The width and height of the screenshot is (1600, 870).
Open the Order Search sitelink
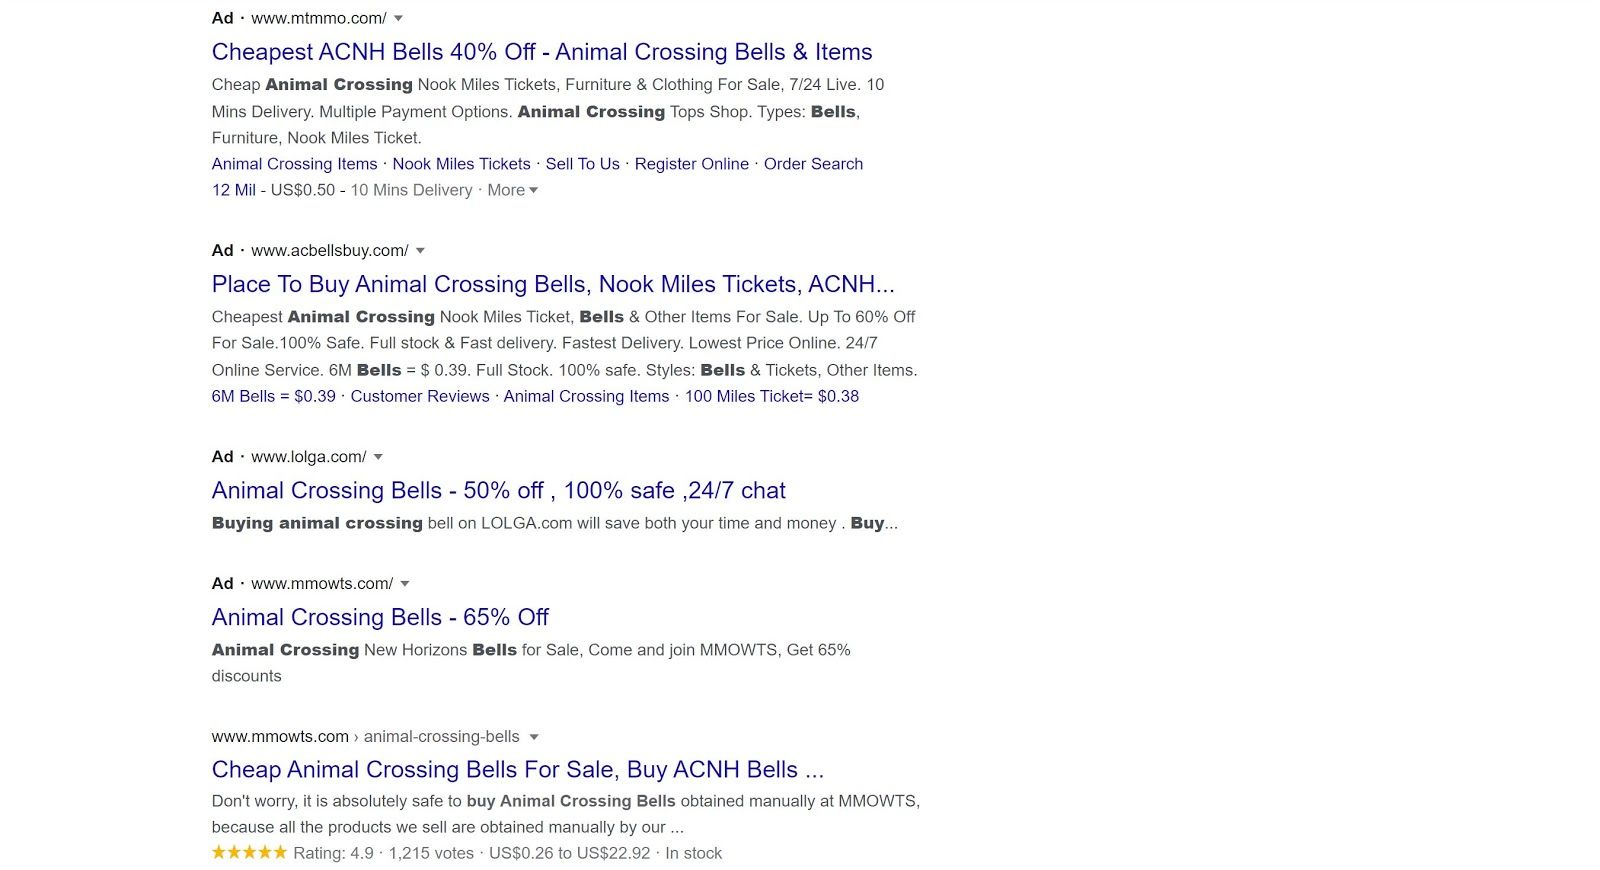point(813,164)
